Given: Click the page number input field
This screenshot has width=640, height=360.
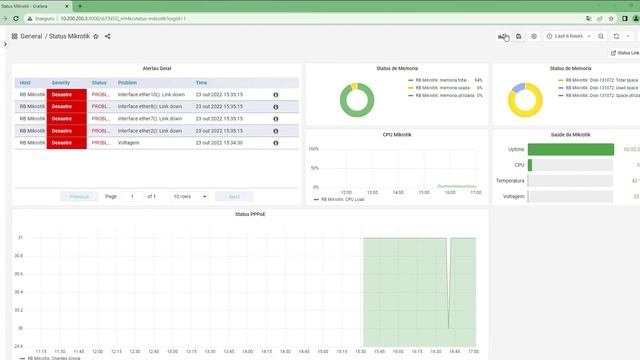Looking at the screenshot, I should coord(132,197).
